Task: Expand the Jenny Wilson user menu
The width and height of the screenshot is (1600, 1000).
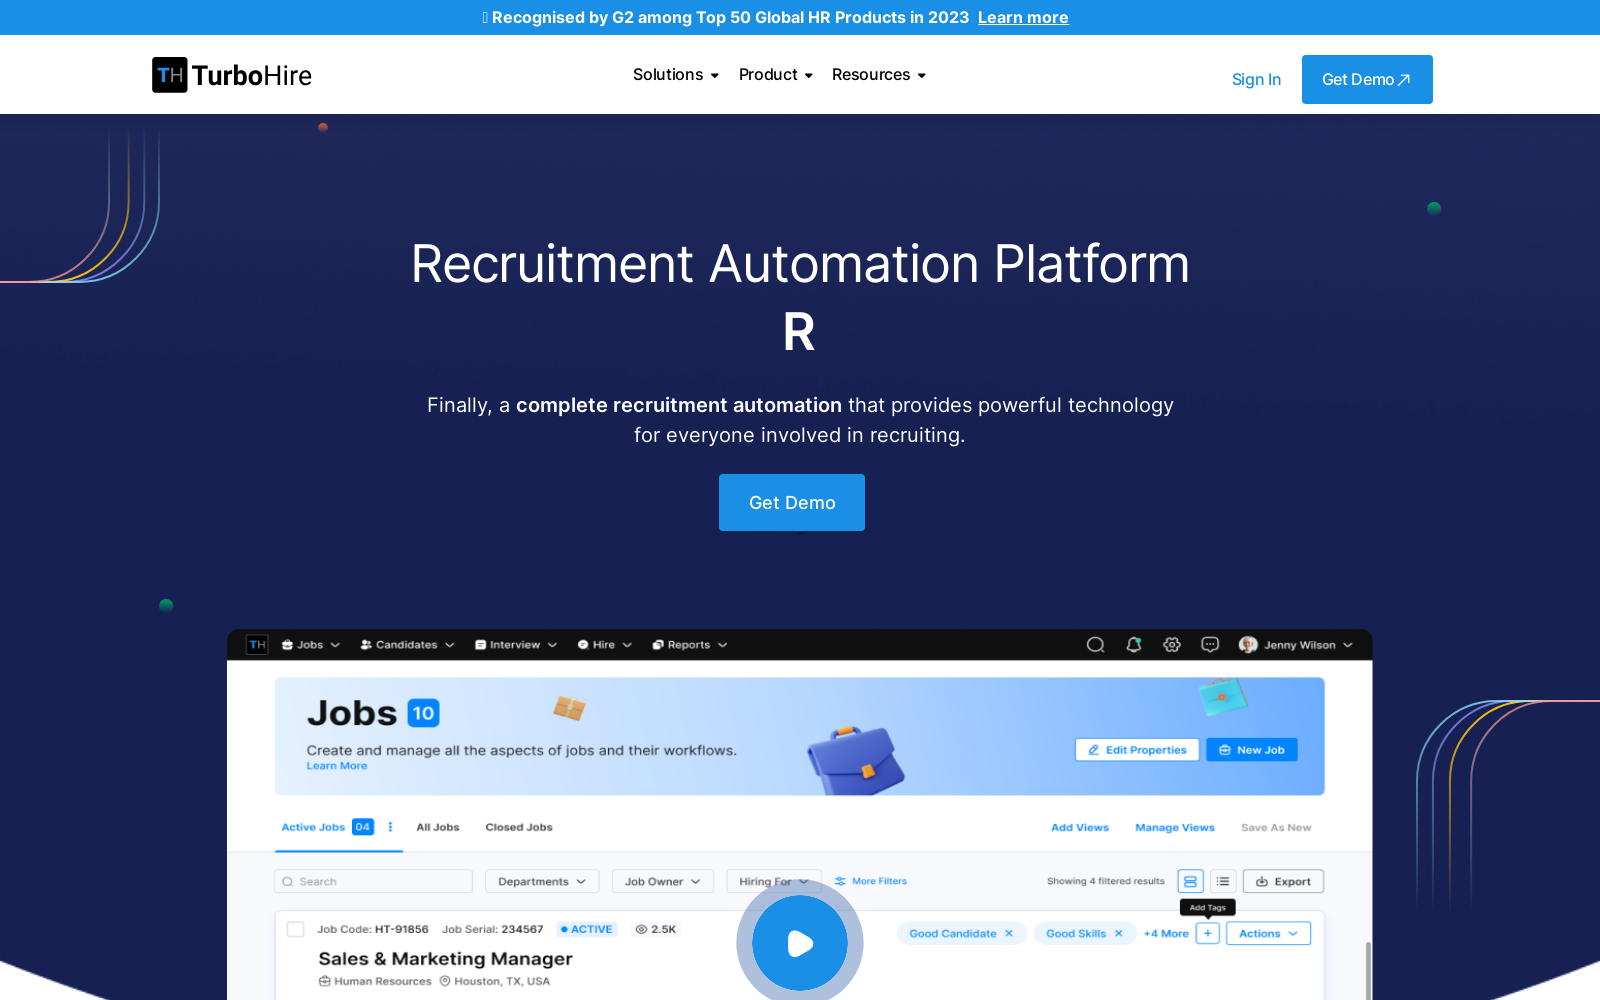Action: click(1296, 645)
